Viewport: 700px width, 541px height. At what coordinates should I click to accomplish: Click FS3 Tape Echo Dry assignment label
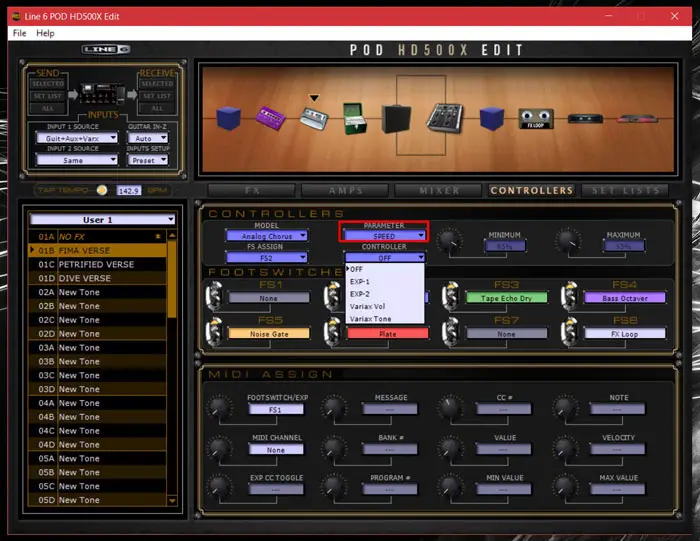point(506,298)
